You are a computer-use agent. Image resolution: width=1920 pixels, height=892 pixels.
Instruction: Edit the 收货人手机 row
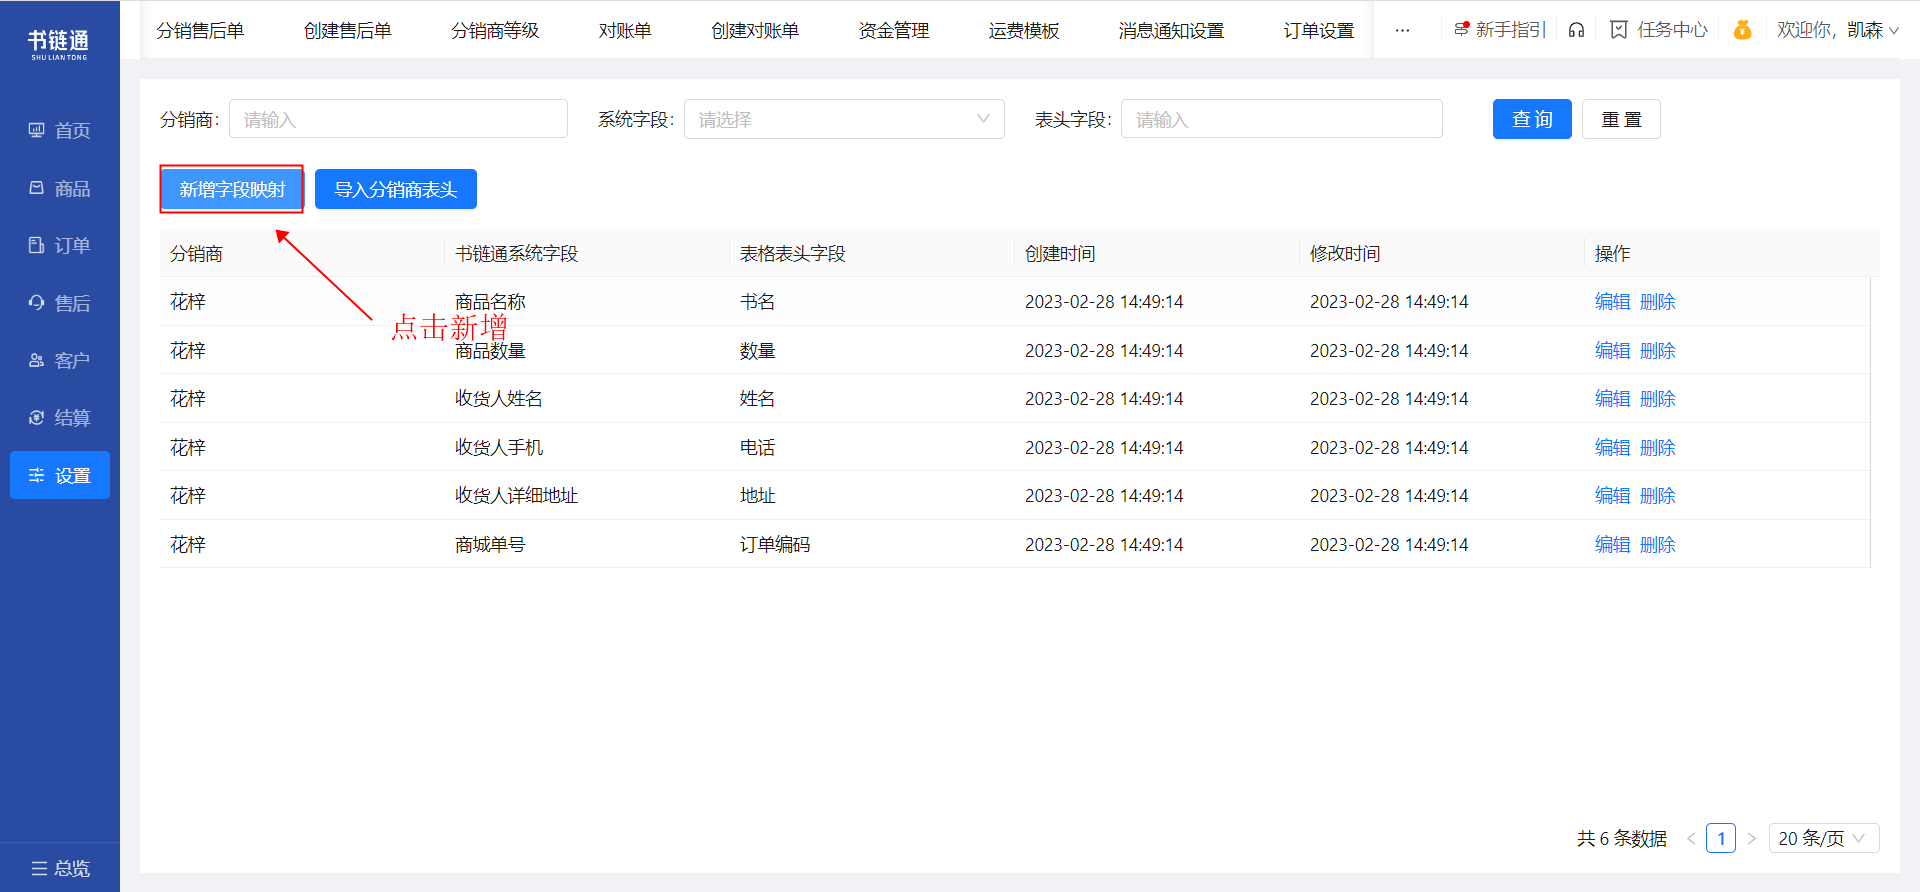tap(1612, 448)
